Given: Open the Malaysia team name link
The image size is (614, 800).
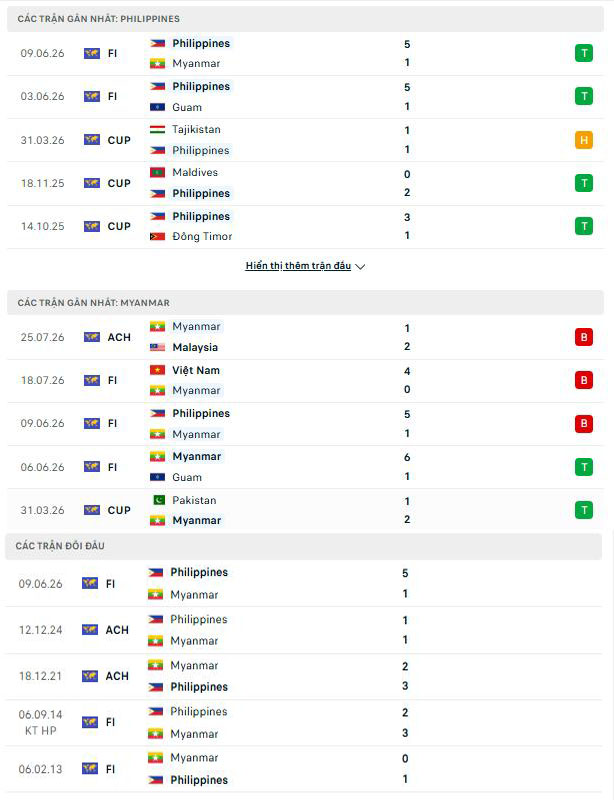Looking at the screenshot, I should pos(195,347).
